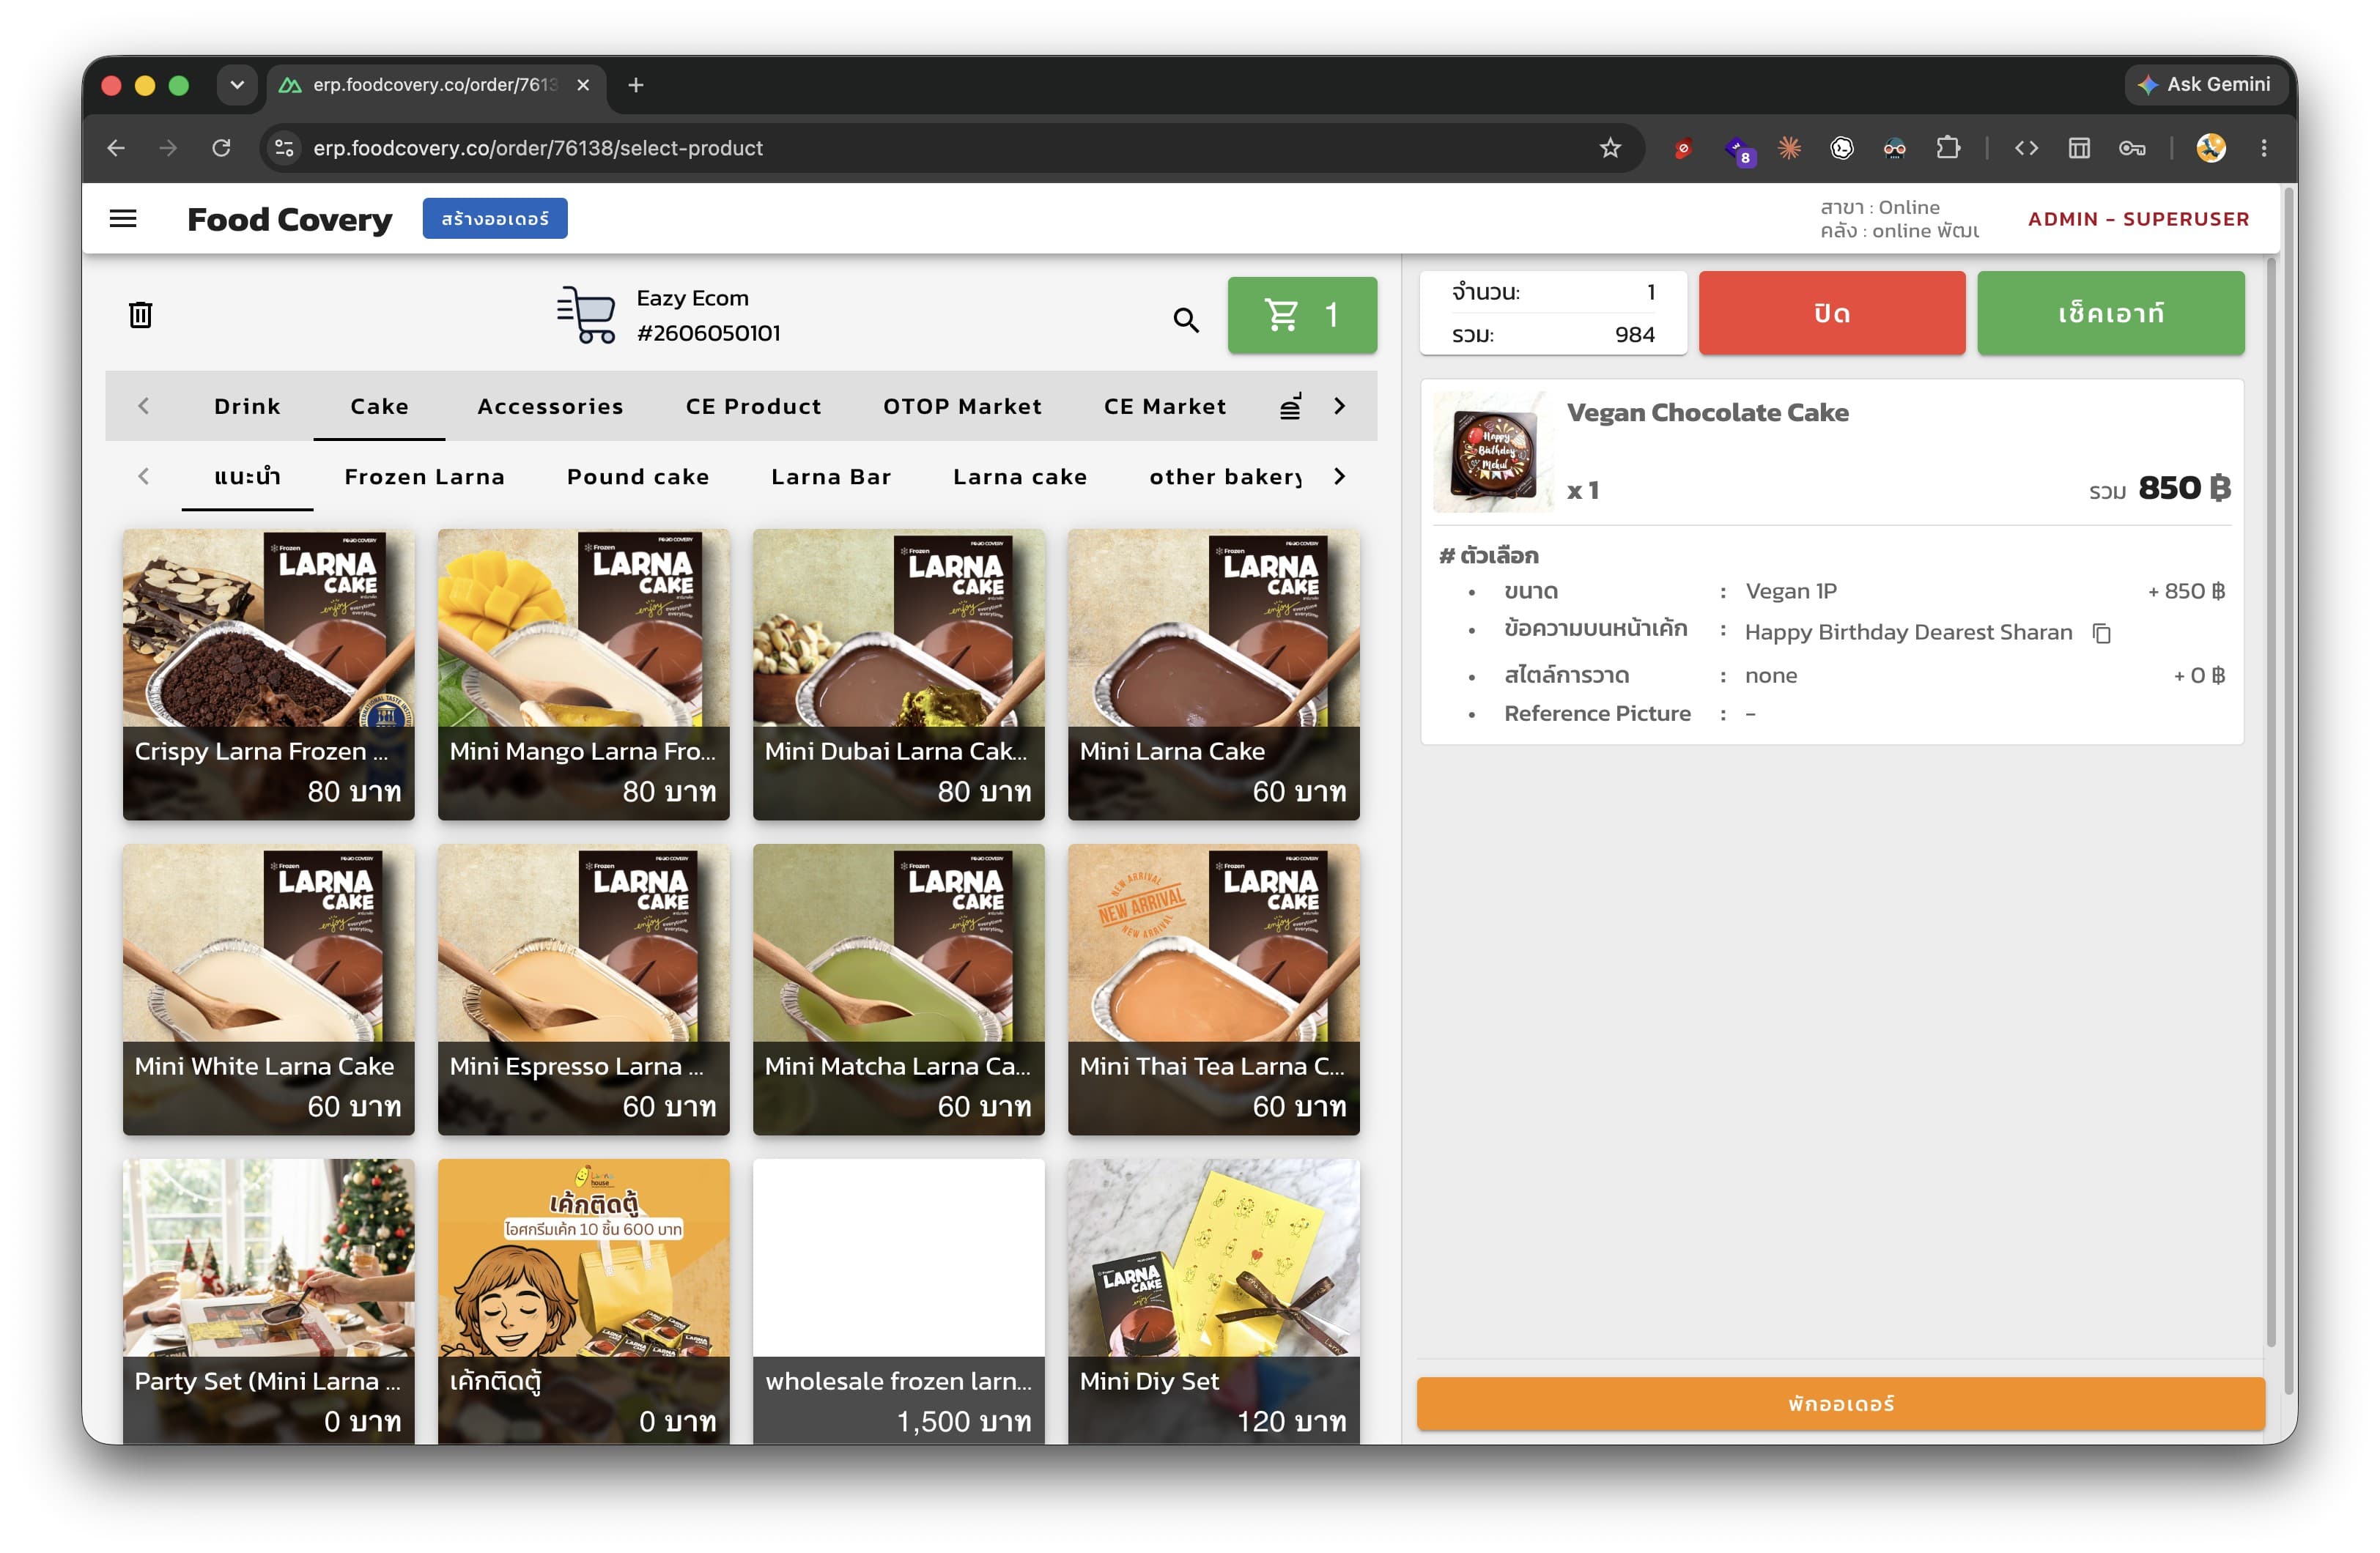Open the browser profile avatar

2211,148
